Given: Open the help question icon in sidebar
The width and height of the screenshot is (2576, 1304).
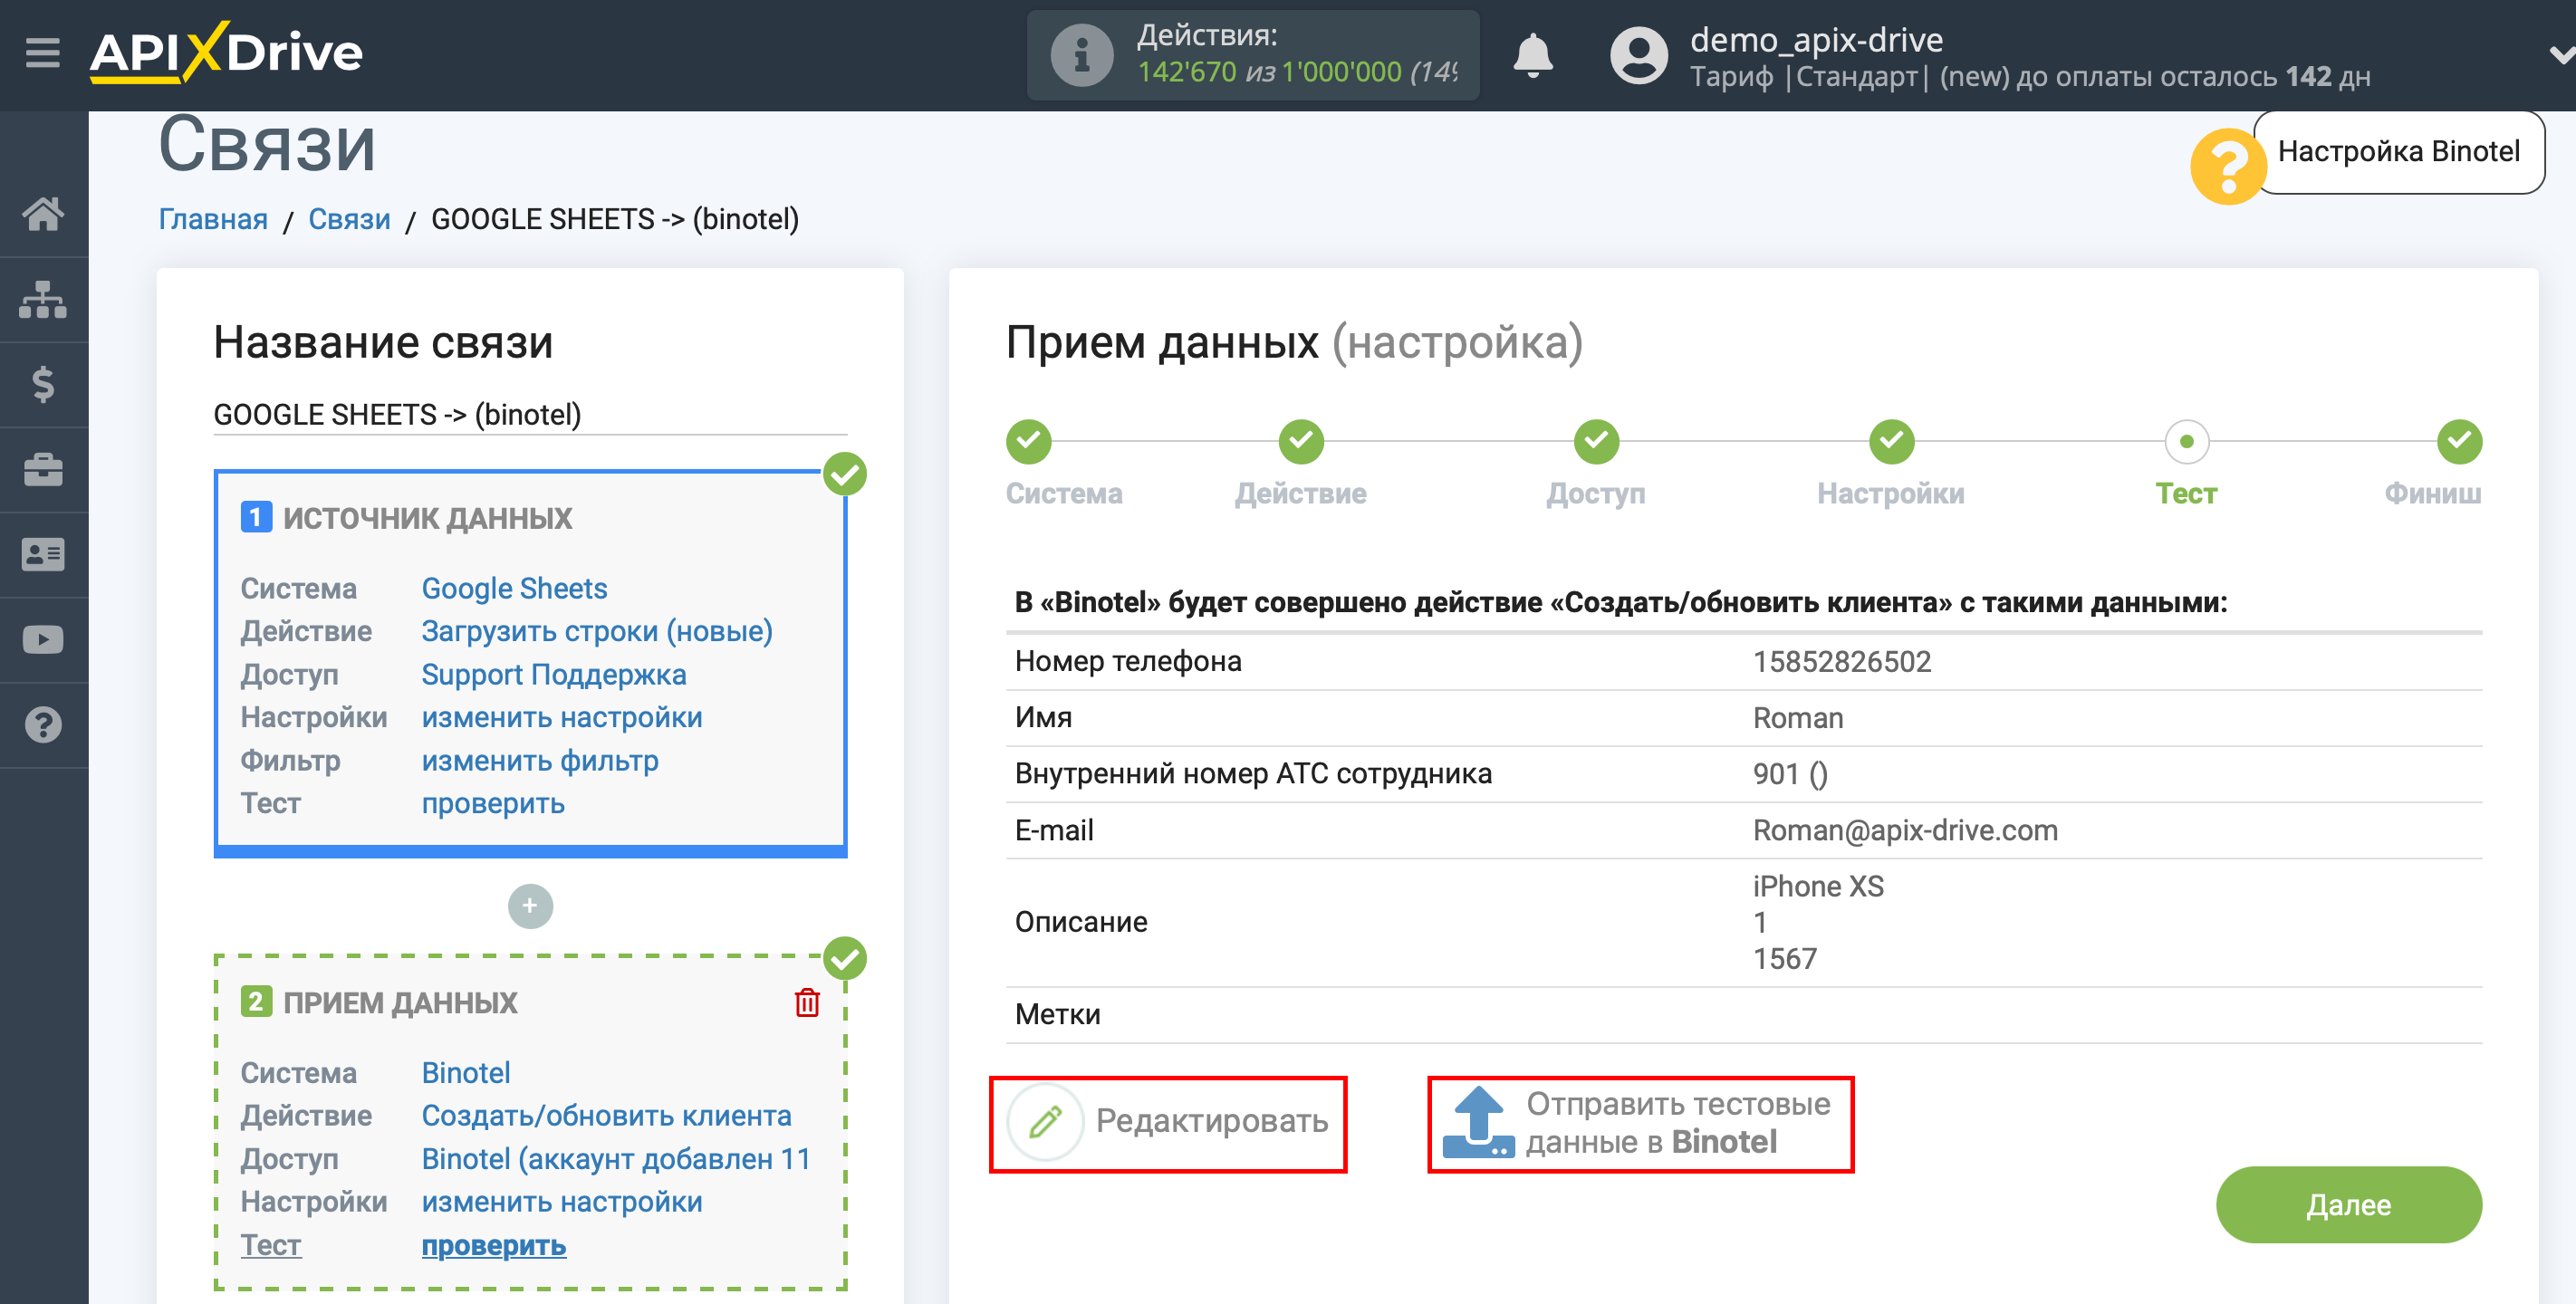Looking at the screenshot, I should (43, 725).
